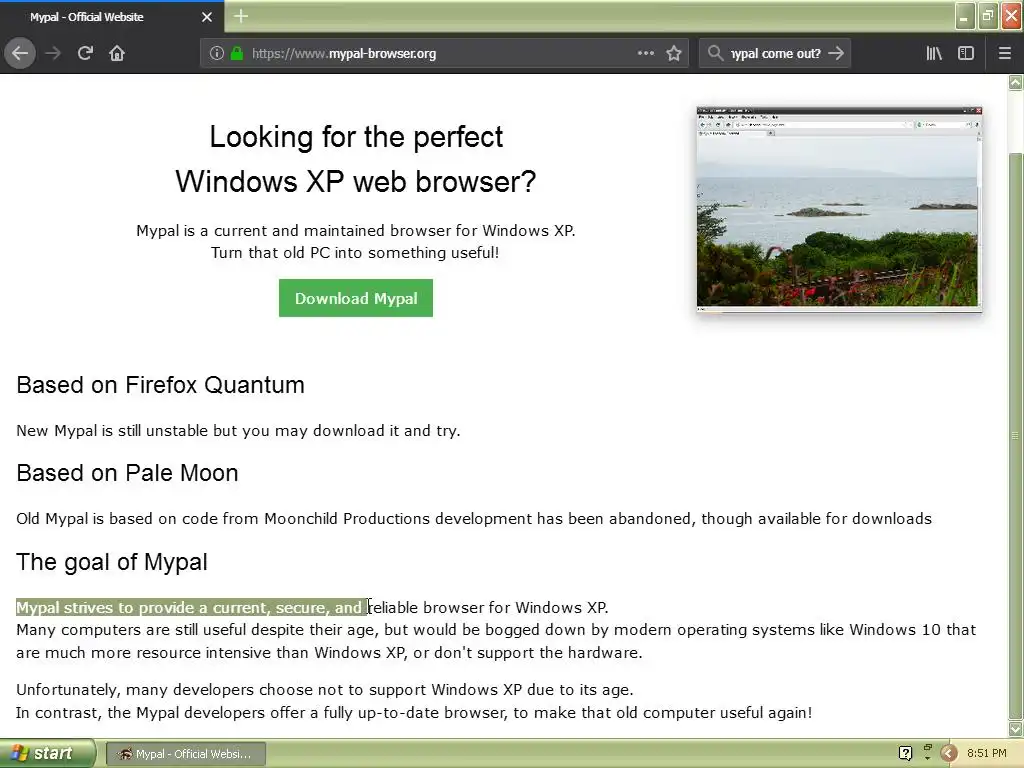Click the scrollbar up arrow
Viewport: 1024px width, 768px height.
click(1016, 82)
